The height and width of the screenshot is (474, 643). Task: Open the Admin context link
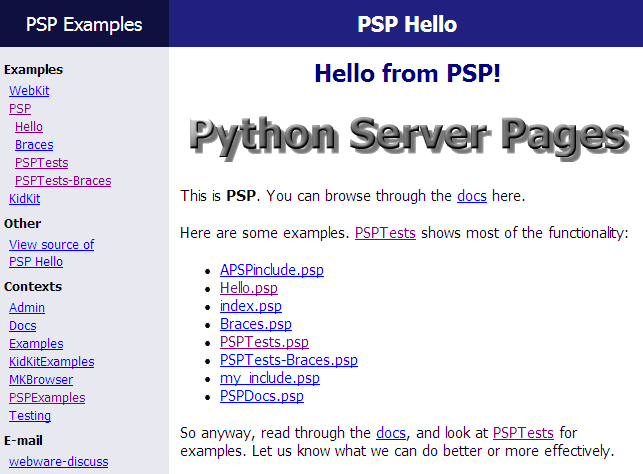coord(27,307)
